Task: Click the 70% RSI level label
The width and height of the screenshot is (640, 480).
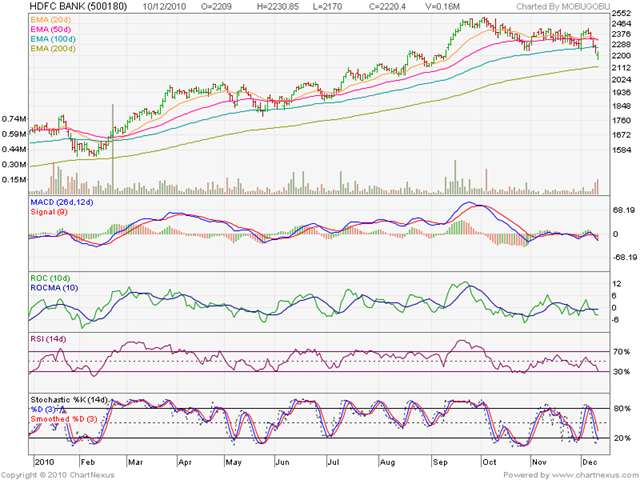Action: click(x=622, y=352)
